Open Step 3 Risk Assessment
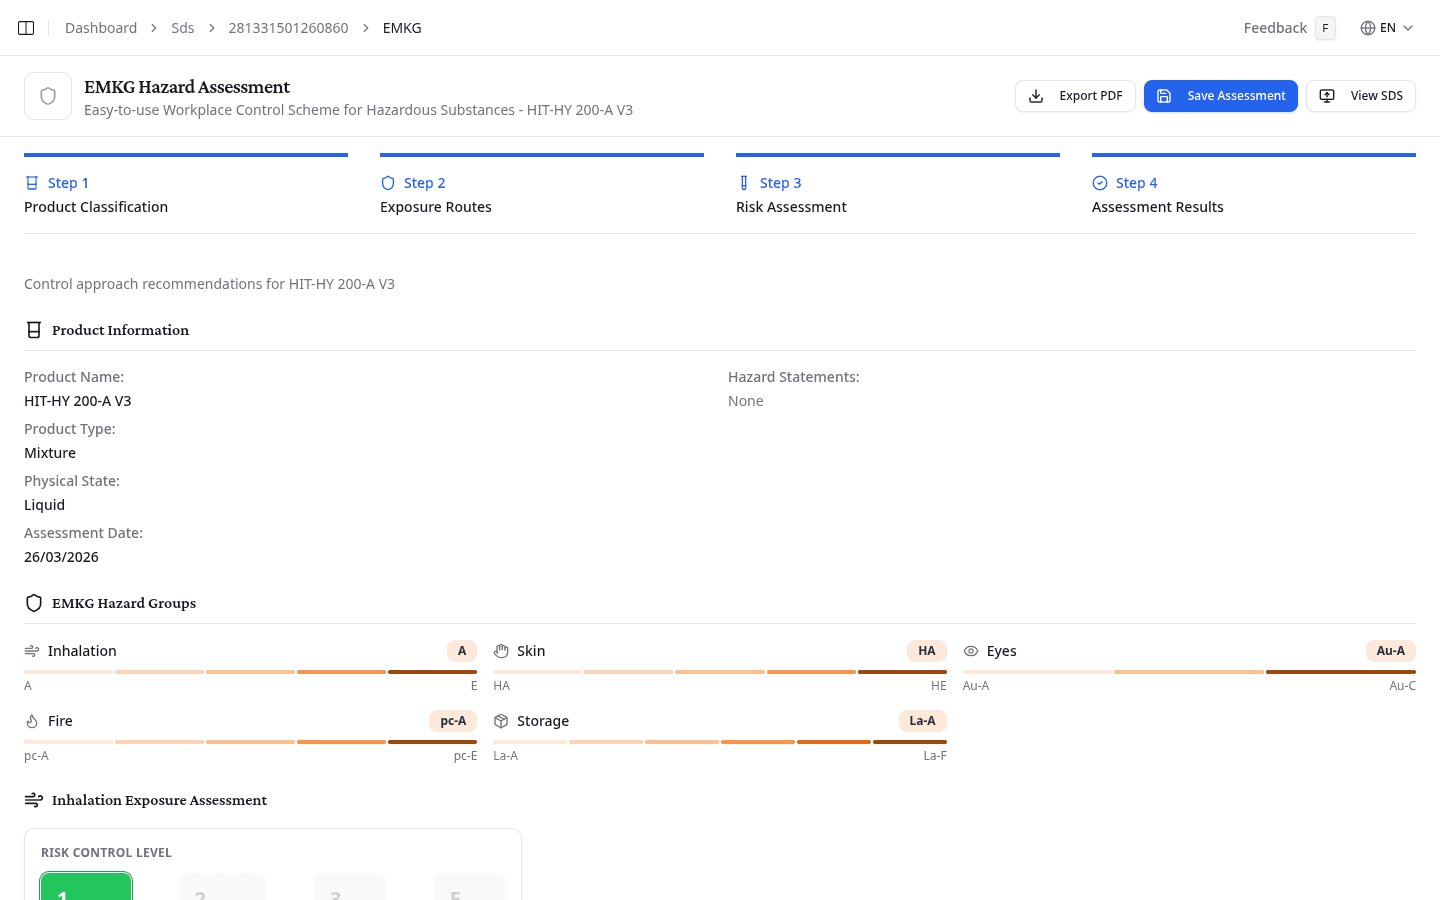The image size is (1440, 900). (791, 194)
